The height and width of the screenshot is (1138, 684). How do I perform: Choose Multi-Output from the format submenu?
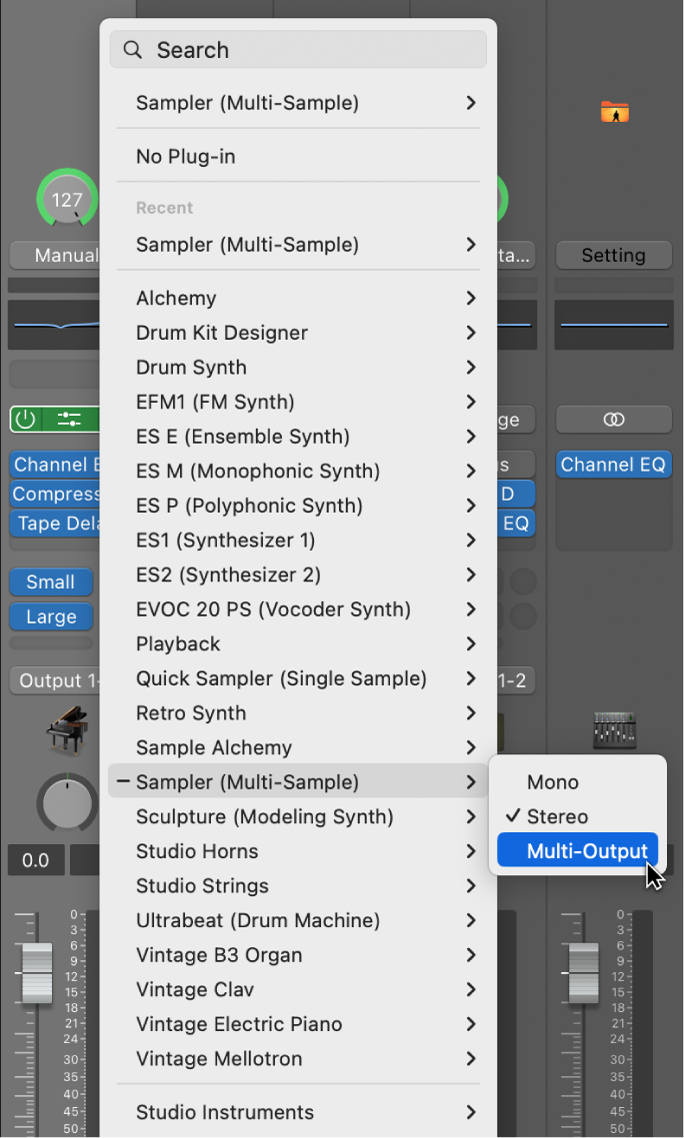577,851
